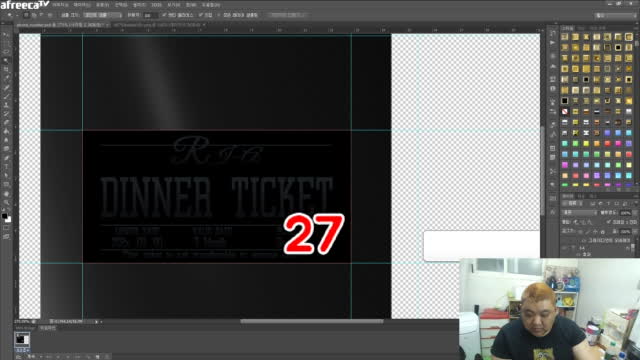This screenshot has height=360, width=640.
Task: Toggle the second checkbox in the options bar
Action: (200, 15)
